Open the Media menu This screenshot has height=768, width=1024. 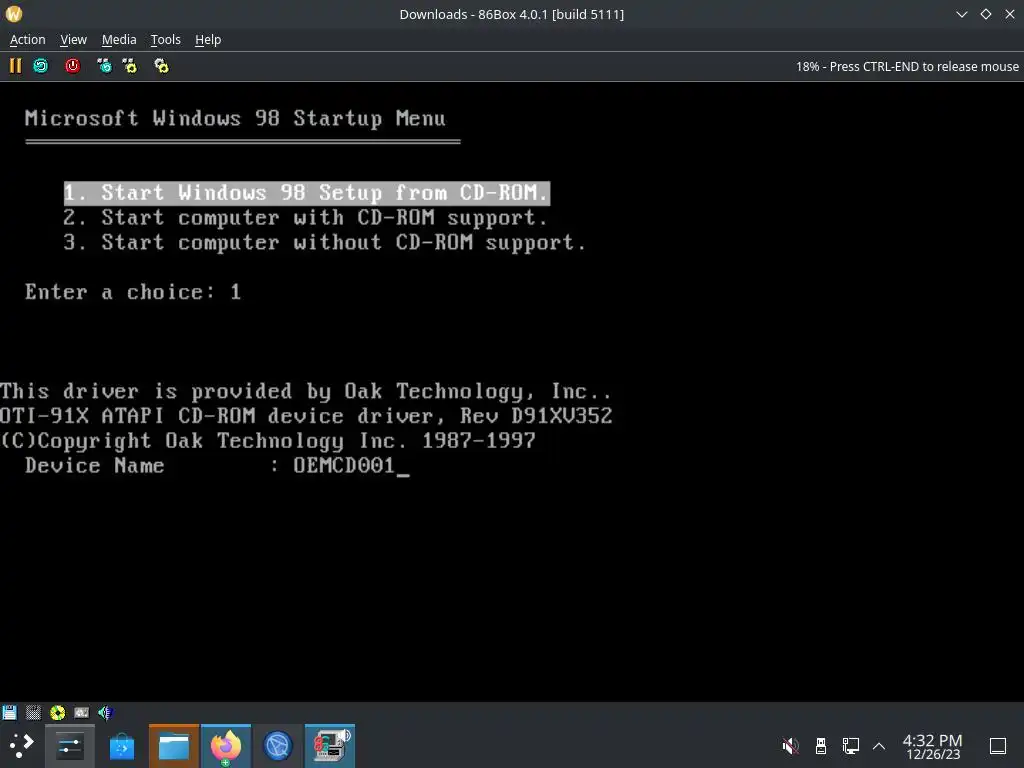pyautogui.click(x=119, y=40)
